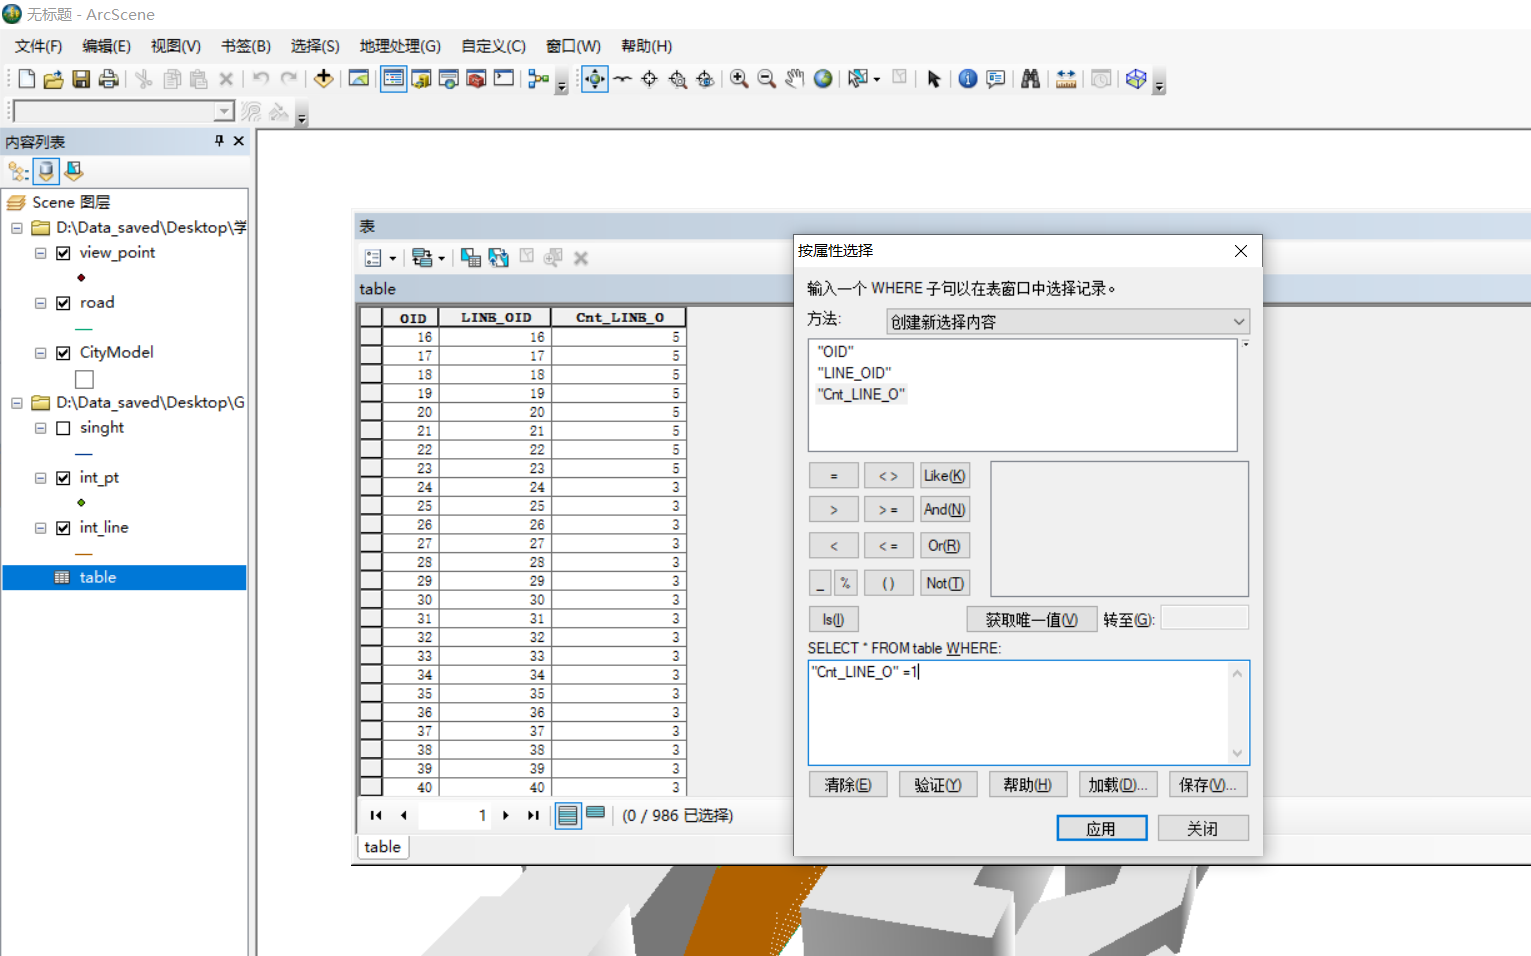The image size is (1531, 956).
Task: Toggle CityModel layer visibility checkbox
Action: 63,353
